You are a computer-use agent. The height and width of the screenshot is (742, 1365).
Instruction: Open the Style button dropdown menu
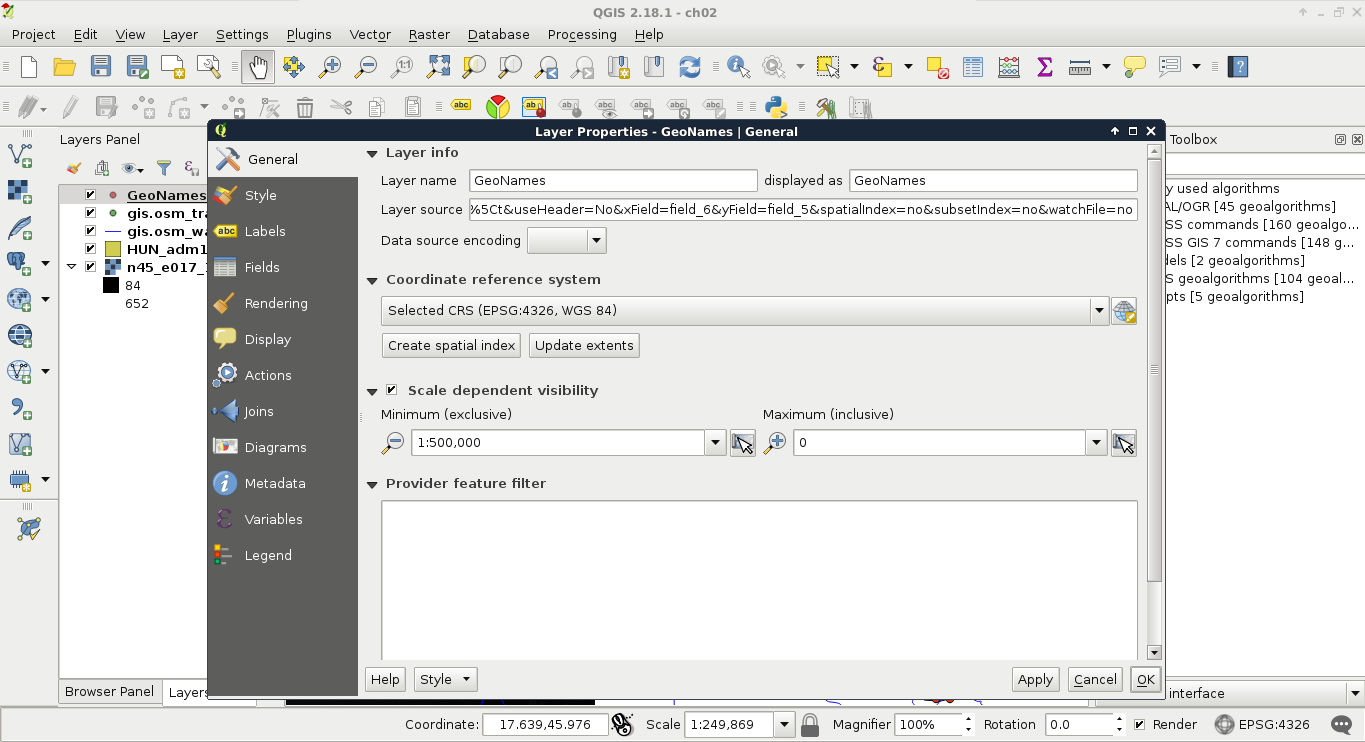446,679
